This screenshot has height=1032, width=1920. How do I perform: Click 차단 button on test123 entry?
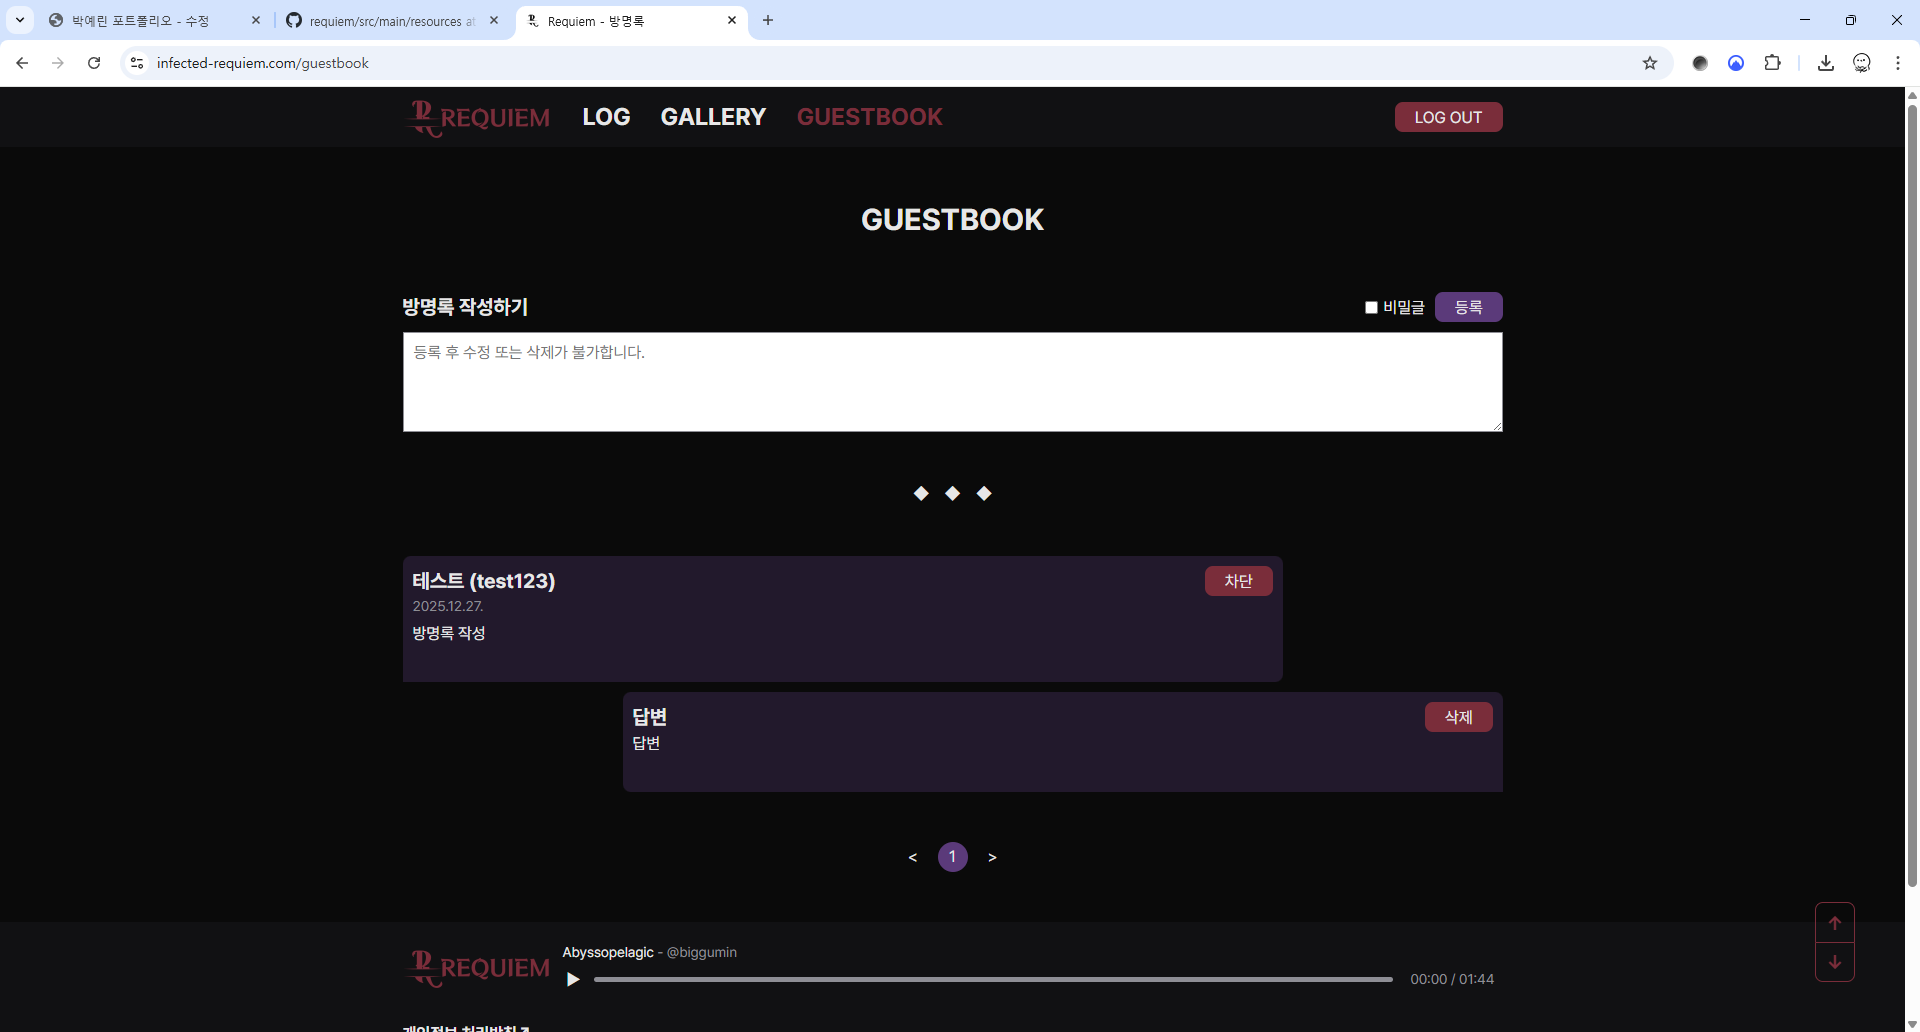1238,581
